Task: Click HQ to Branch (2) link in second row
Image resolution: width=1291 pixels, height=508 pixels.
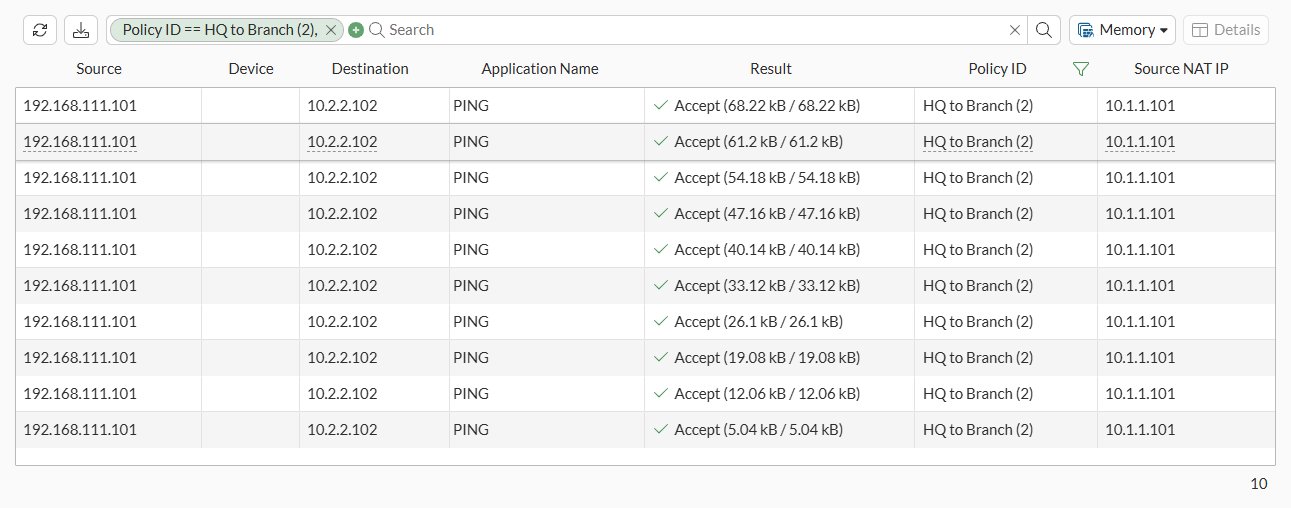Action: coord(978,142)
